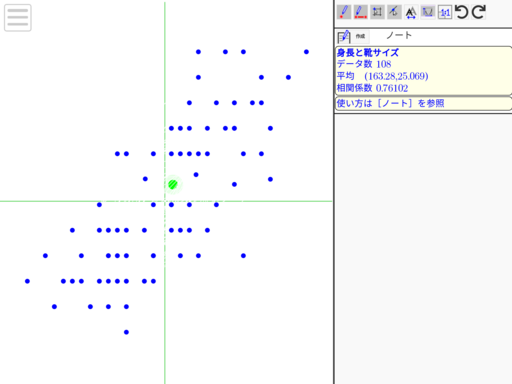This screenshot has width=512, height=384.
Task: Click the 相関係数 0.76102 line
Action: point(372,88)
